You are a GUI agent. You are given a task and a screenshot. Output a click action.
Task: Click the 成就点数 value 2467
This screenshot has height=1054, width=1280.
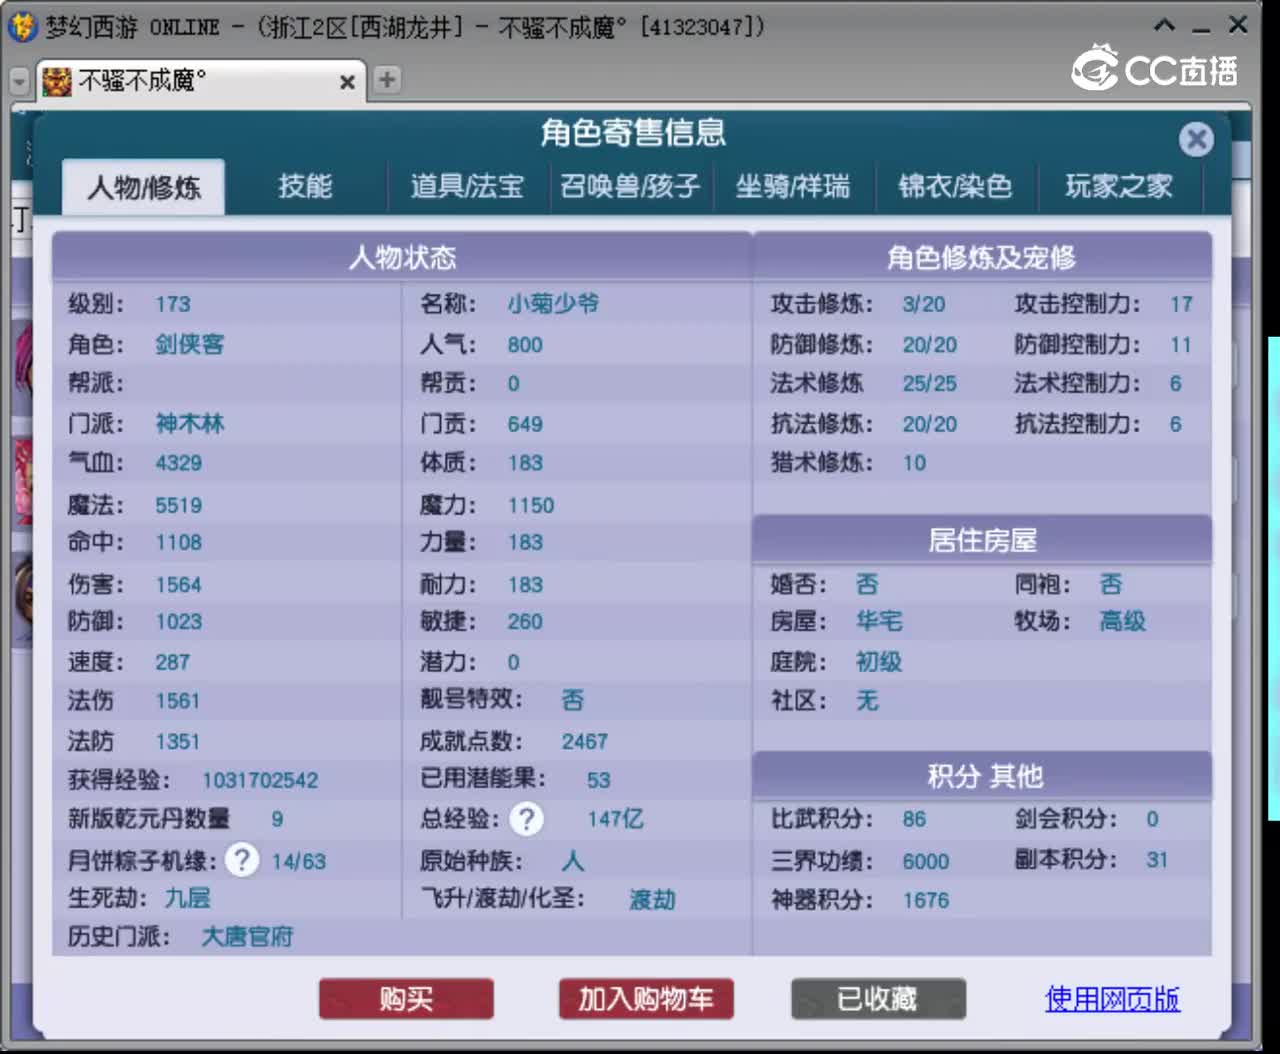click(x=585, y=742)
